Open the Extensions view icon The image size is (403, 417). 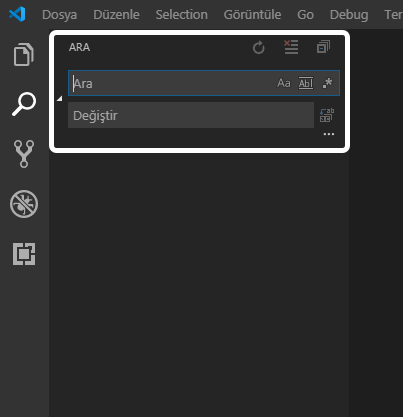pyautogui.click(x=24, y=254)
